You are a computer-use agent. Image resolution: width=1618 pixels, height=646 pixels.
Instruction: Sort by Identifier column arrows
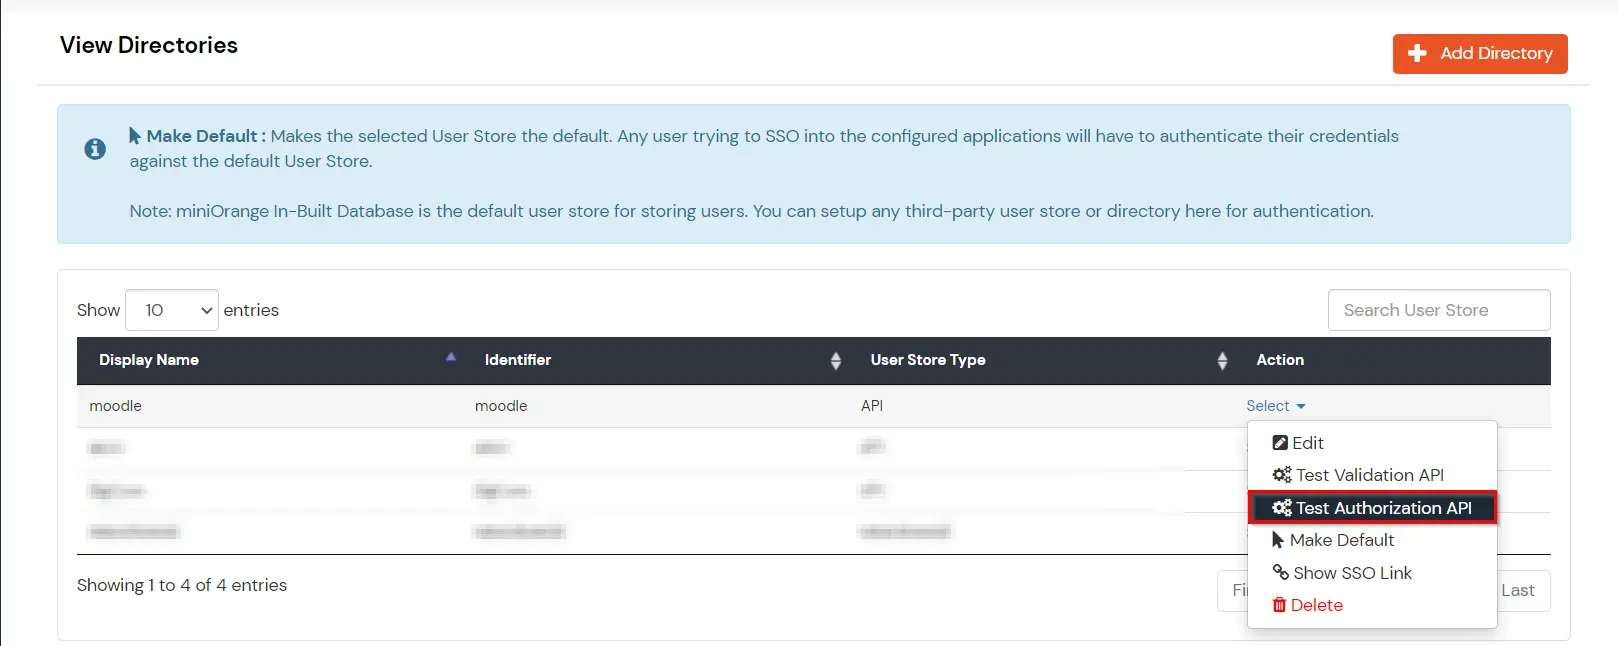point(836,361)
